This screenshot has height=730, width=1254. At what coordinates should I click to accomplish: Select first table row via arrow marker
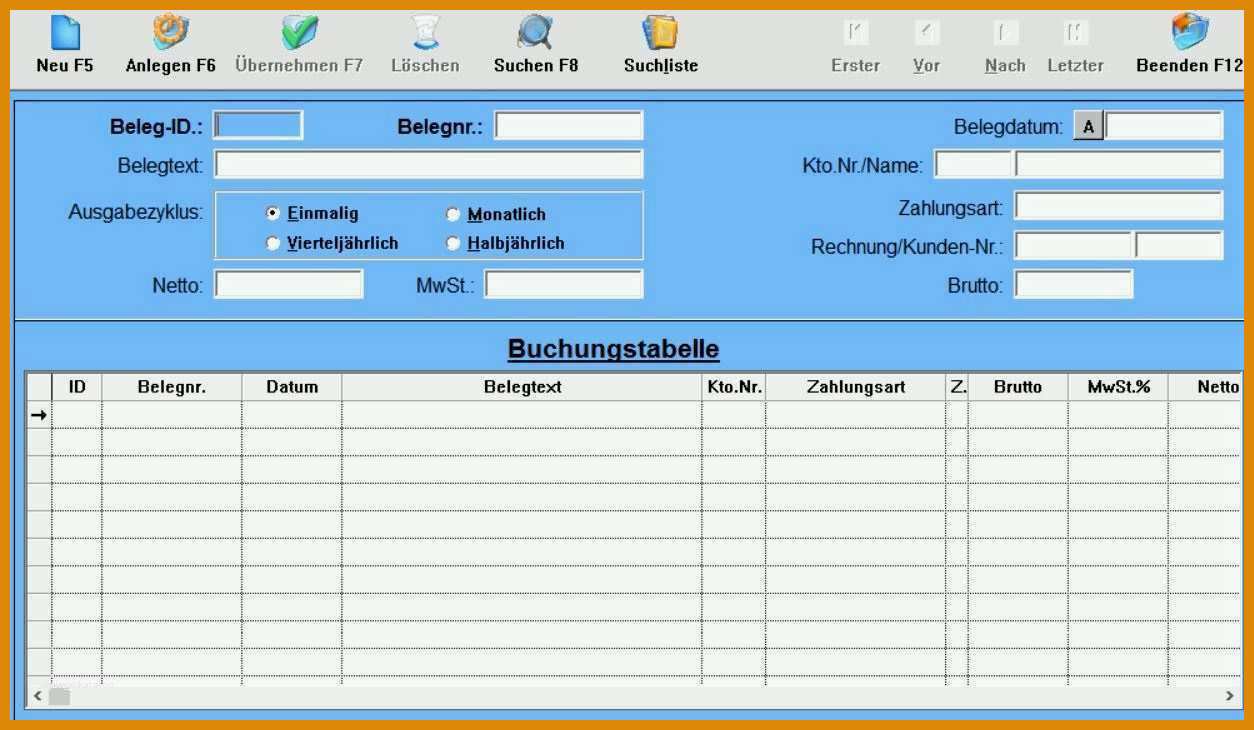(39, 414)
